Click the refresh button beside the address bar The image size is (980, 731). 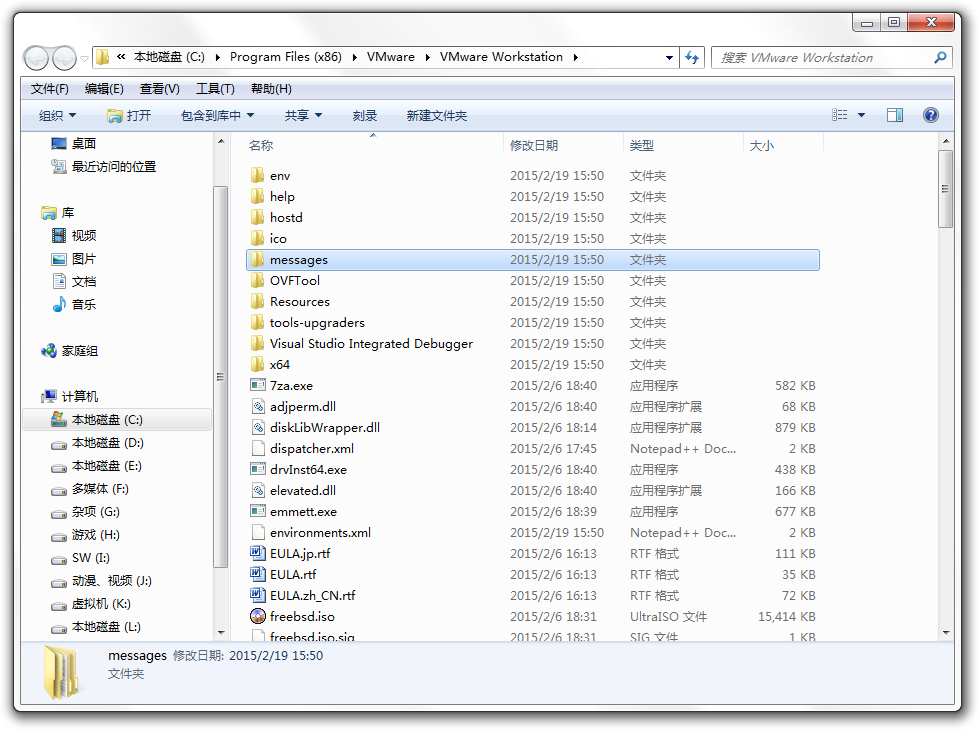click(x=692, y=58)
